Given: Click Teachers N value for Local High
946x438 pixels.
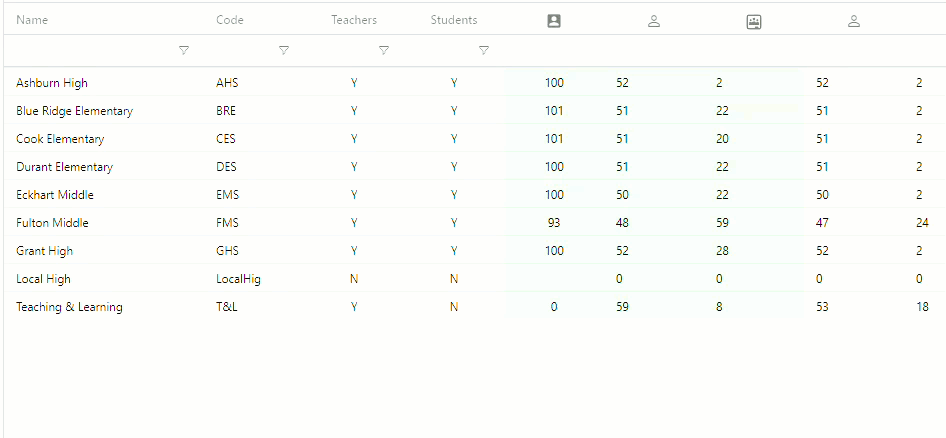Looking at the screenshot, I should [354, 279].
